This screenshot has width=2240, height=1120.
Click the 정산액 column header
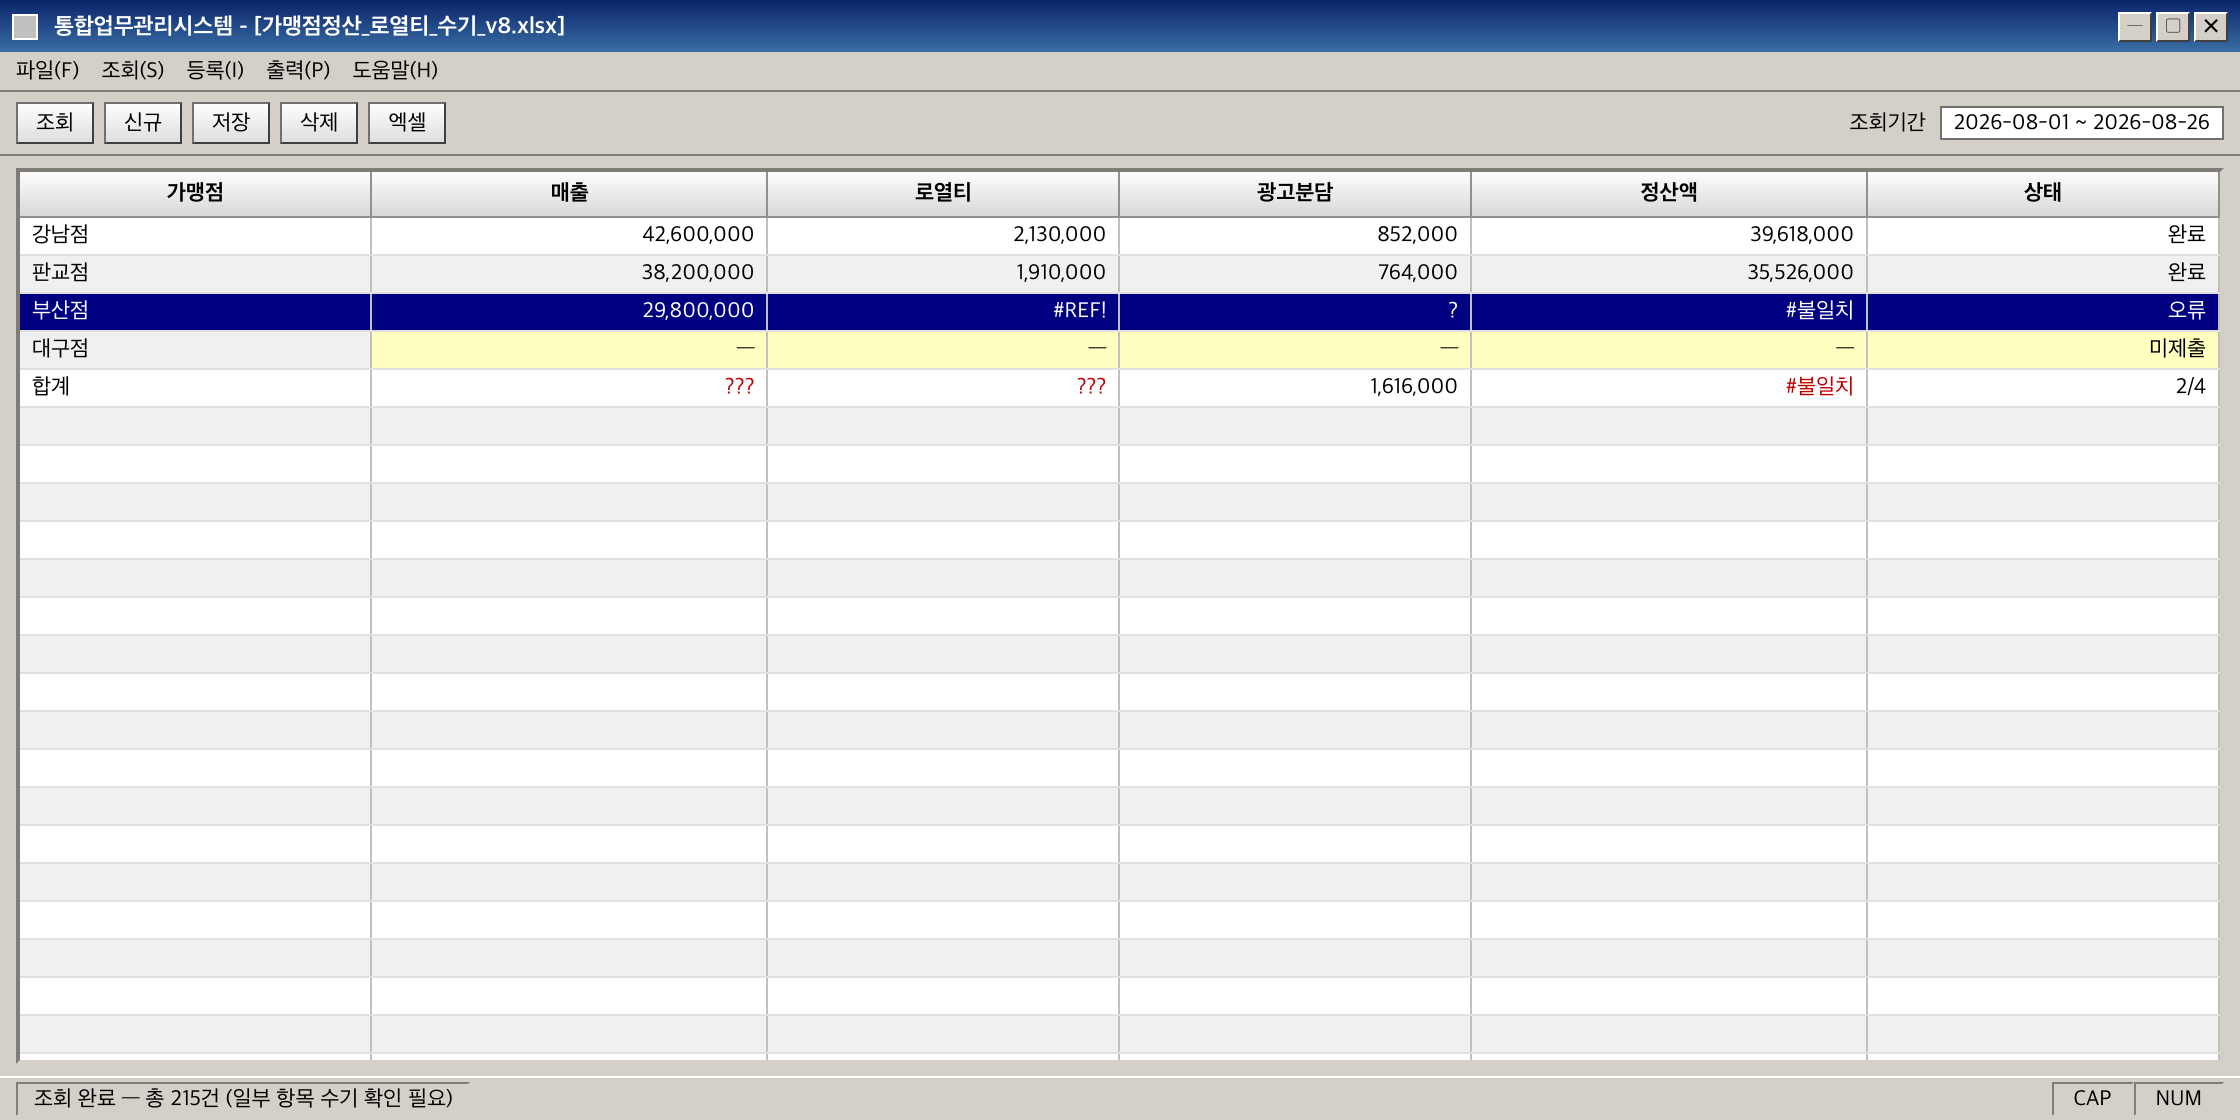point(1669,193)
